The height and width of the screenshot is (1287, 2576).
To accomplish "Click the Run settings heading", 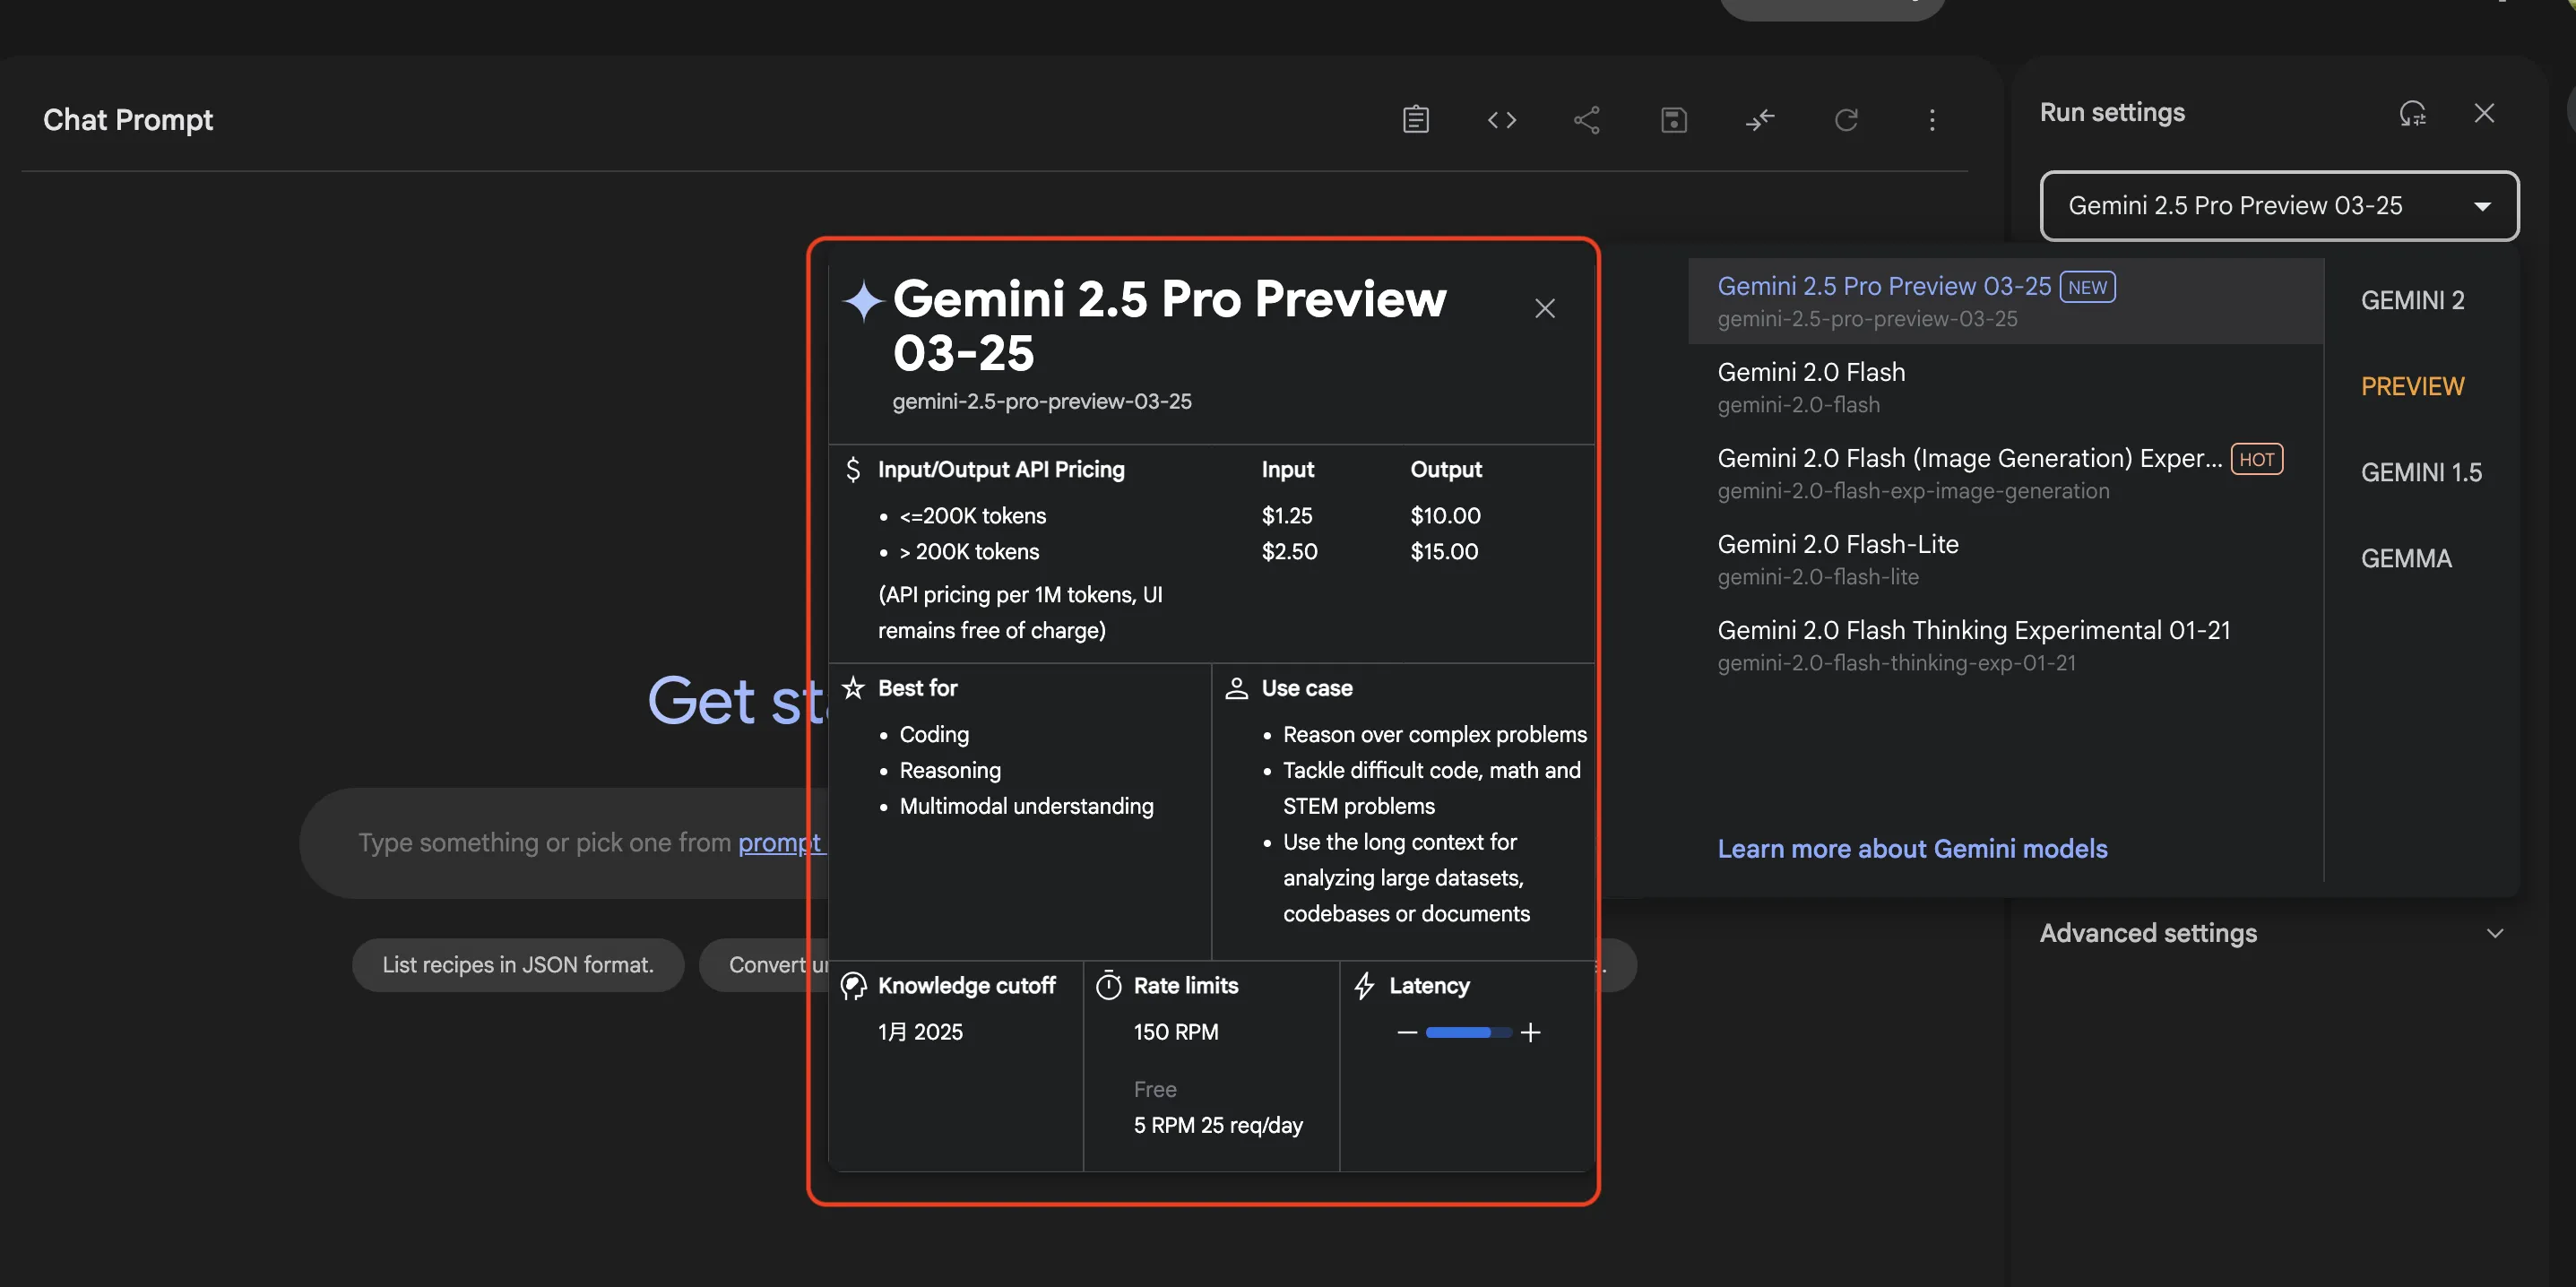I will coord(2112,112).
